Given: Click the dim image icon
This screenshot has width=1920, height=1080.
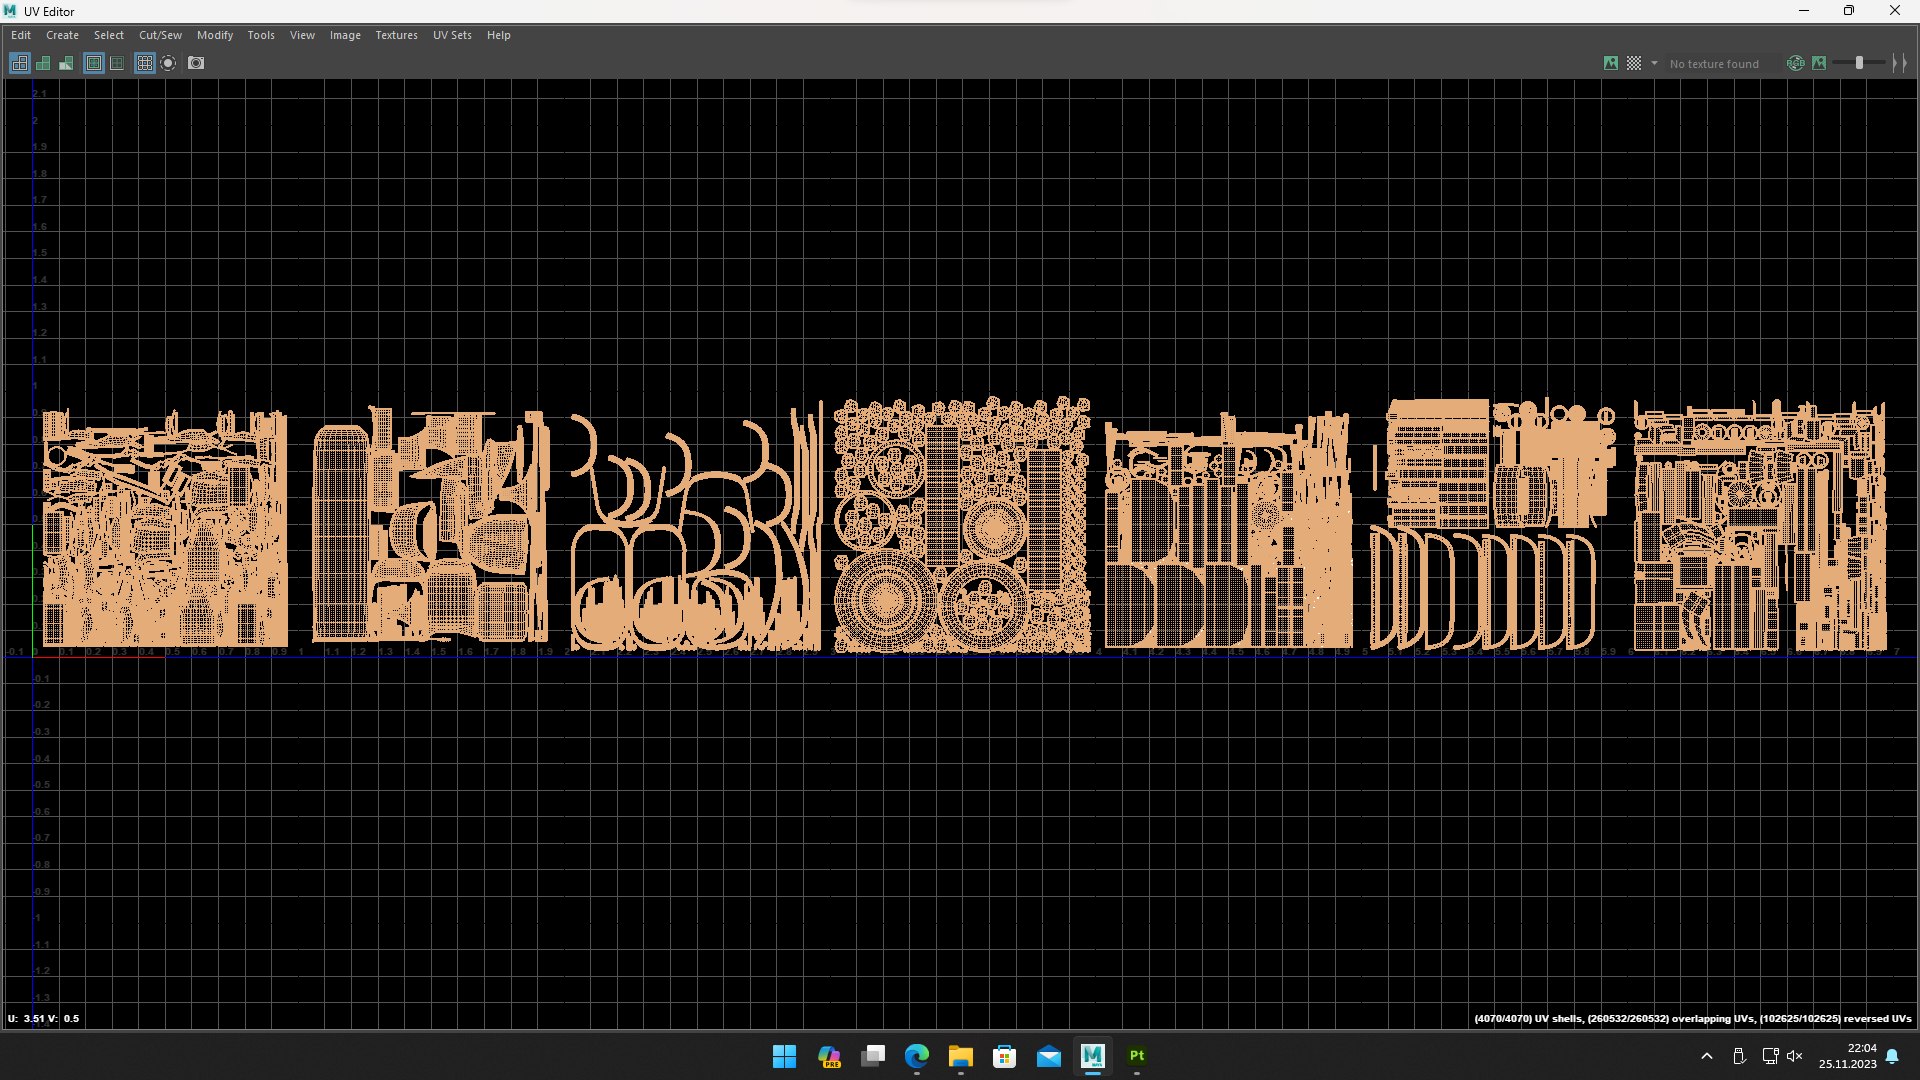Looking at the screenshot, I should [1819, 63].
